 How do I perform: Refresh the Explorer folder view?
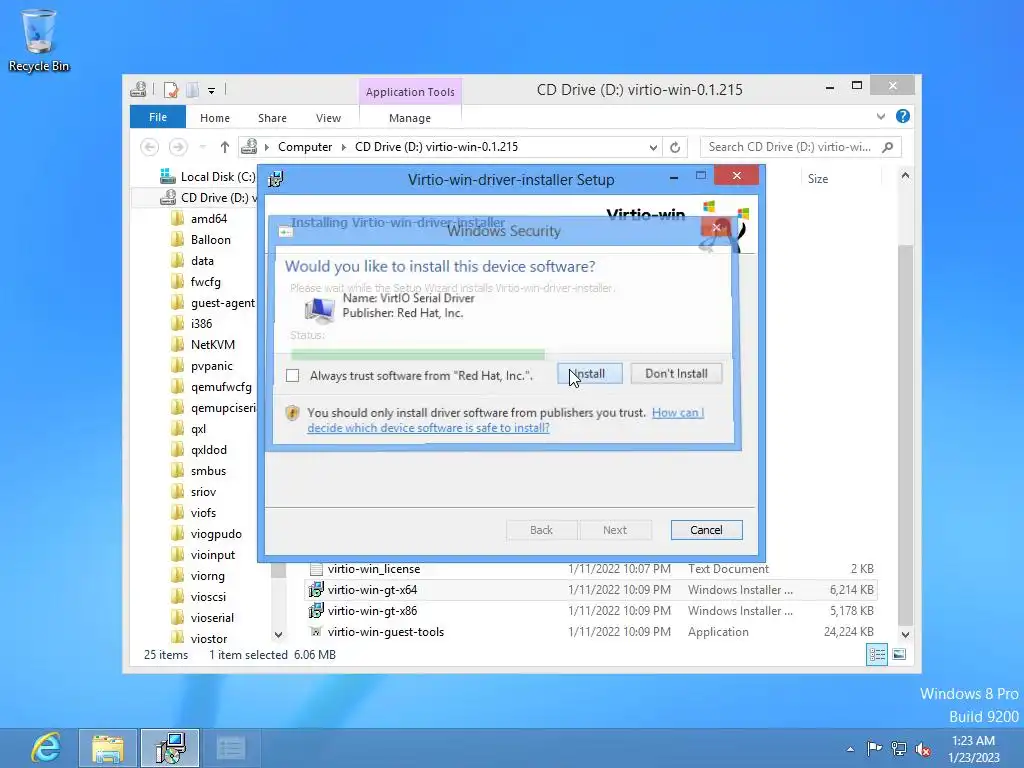[x=675, y=148]
